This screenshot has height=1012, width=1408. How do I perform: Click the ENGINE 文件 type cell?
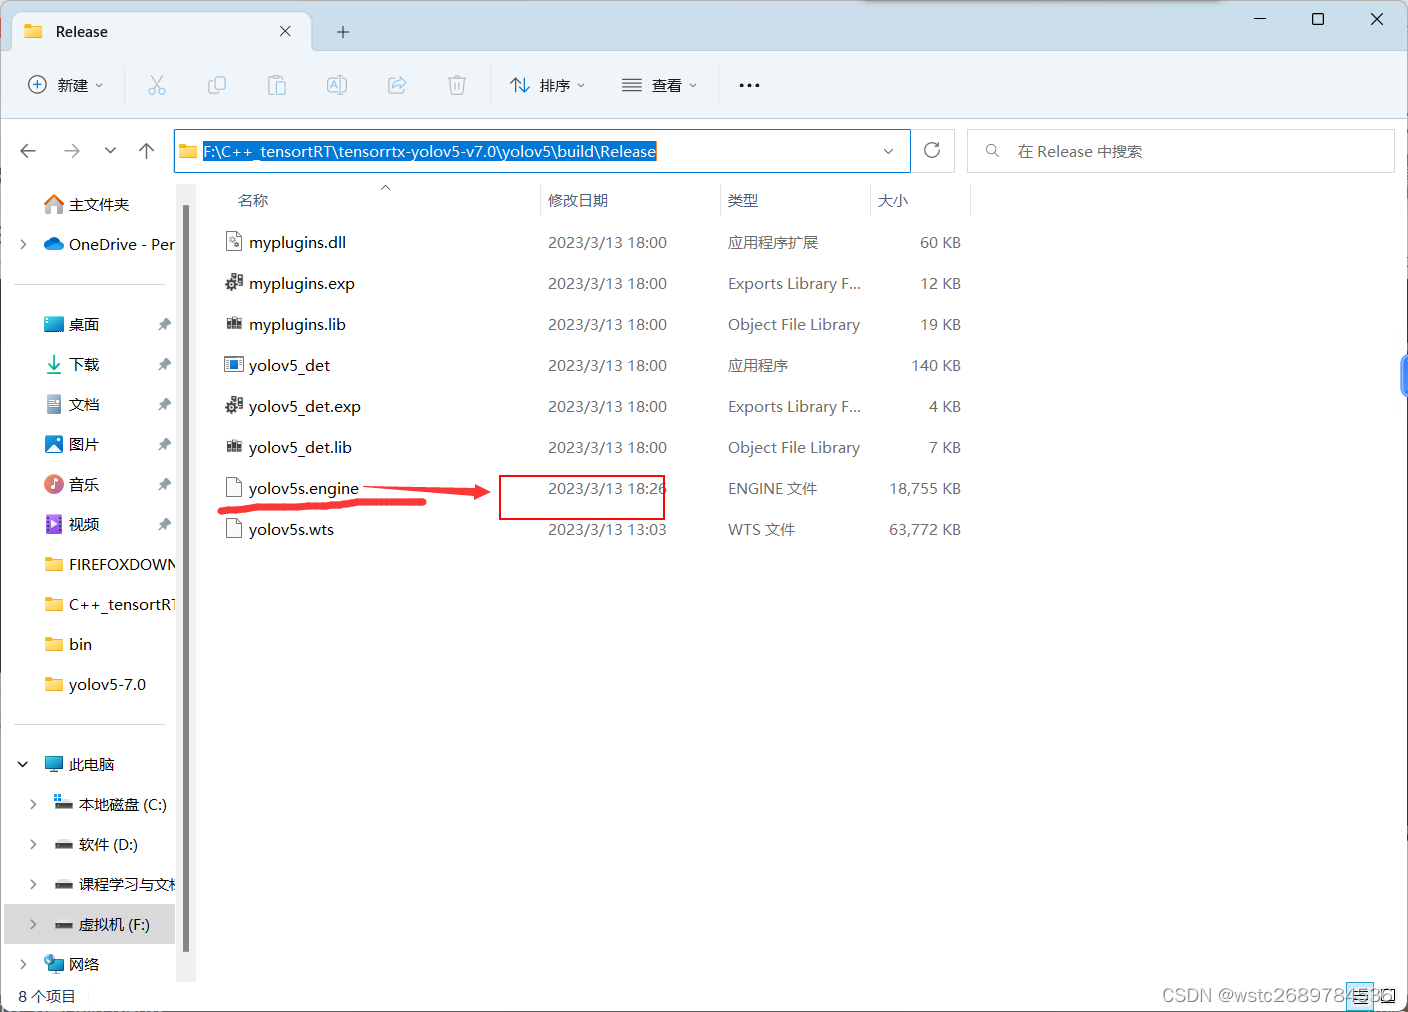[772, 488]
